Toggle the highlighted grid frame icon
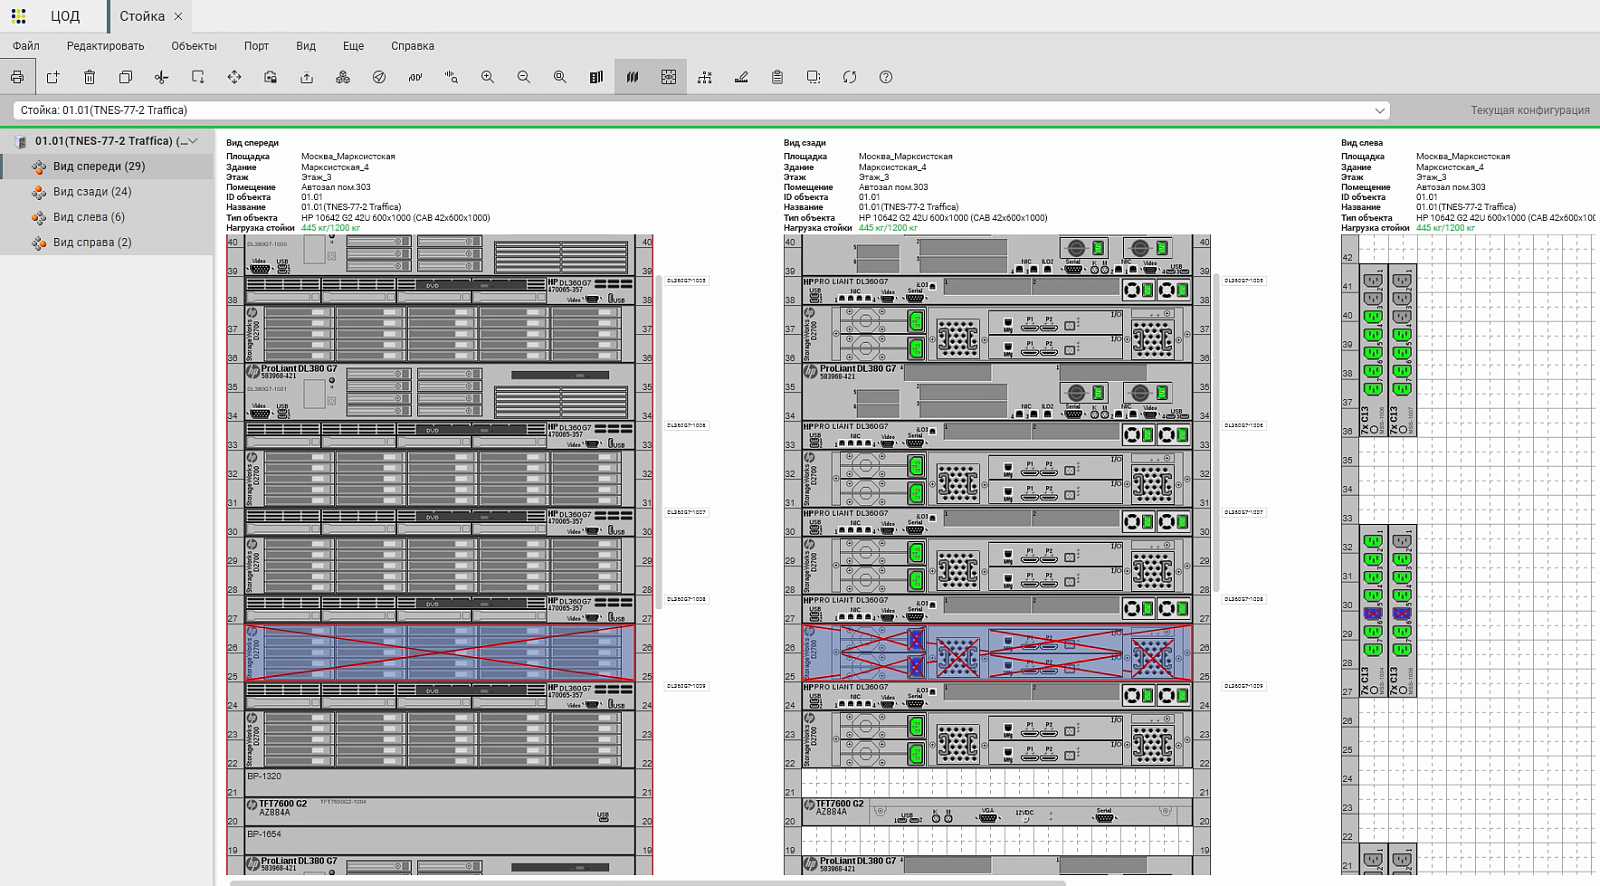Viewport: 1600px width, 886px height. (x=669, y=77)
